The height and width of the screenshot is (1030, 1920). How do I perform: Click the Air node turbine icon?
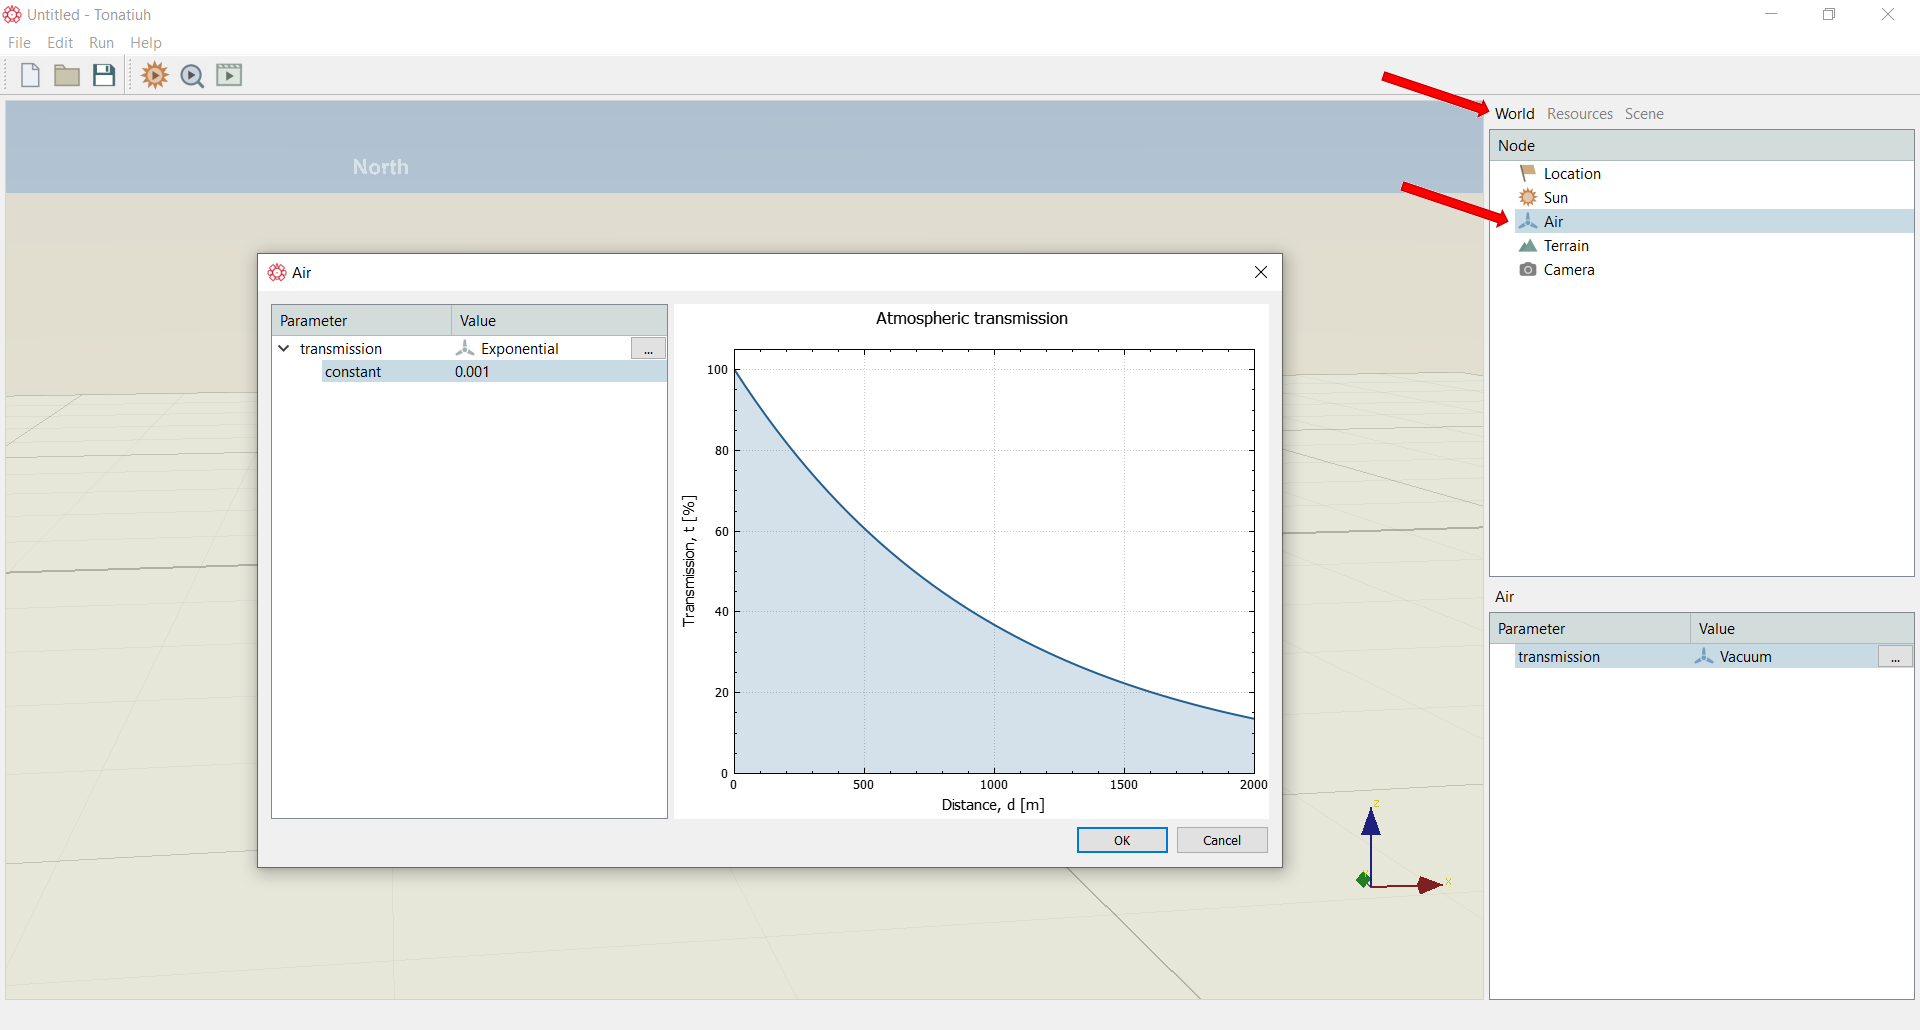coord(1528,221)
